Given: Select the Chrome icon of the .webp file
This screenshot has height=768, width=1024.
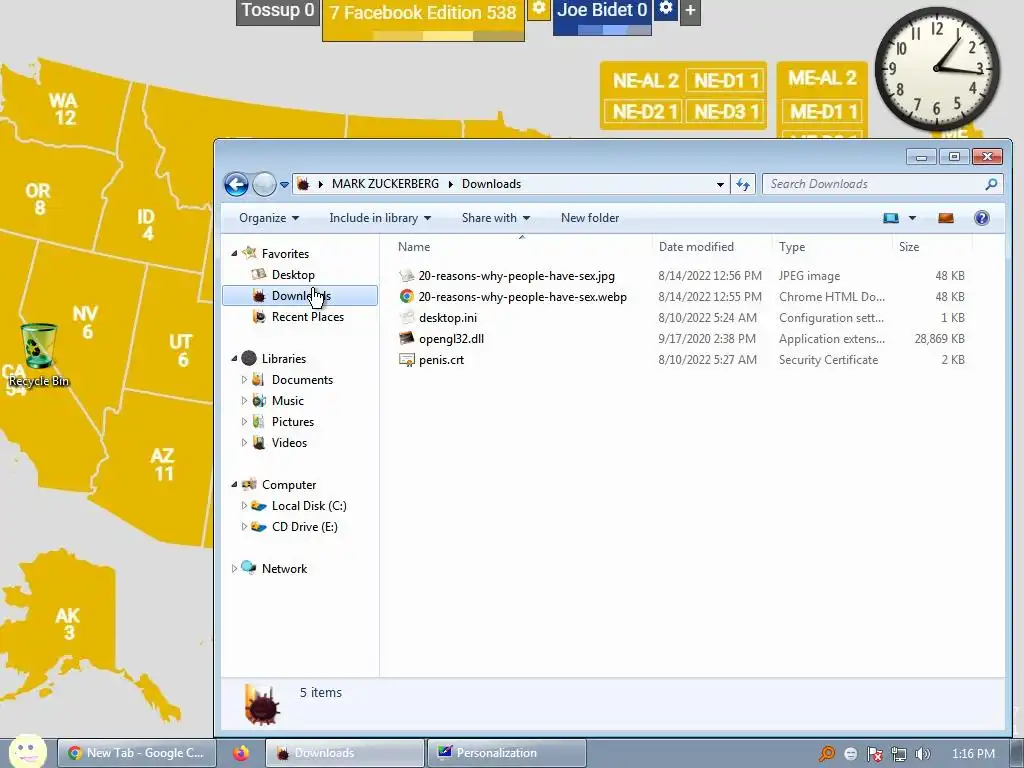Looking at the screenshot, I should click(x=406, y=296).
